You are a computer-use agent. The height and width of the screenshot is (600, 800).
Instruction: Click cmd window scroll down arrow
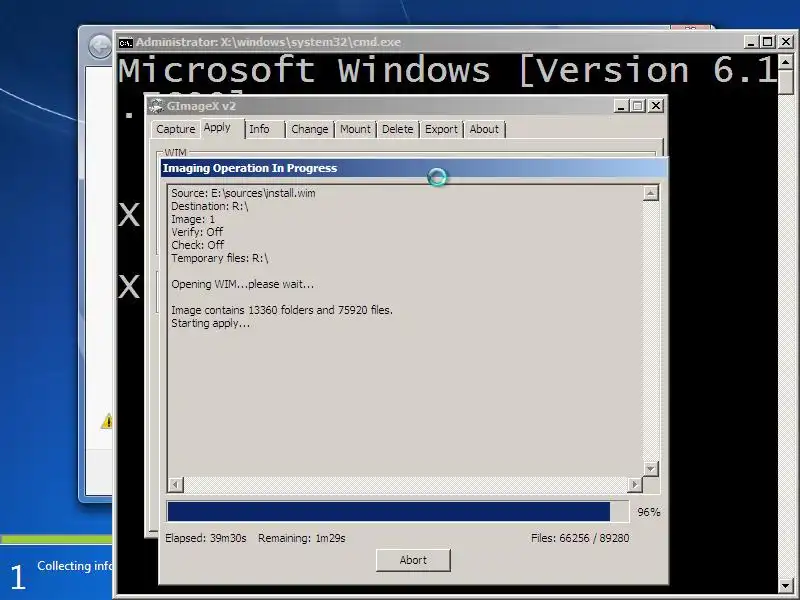[x=786, y=586]
